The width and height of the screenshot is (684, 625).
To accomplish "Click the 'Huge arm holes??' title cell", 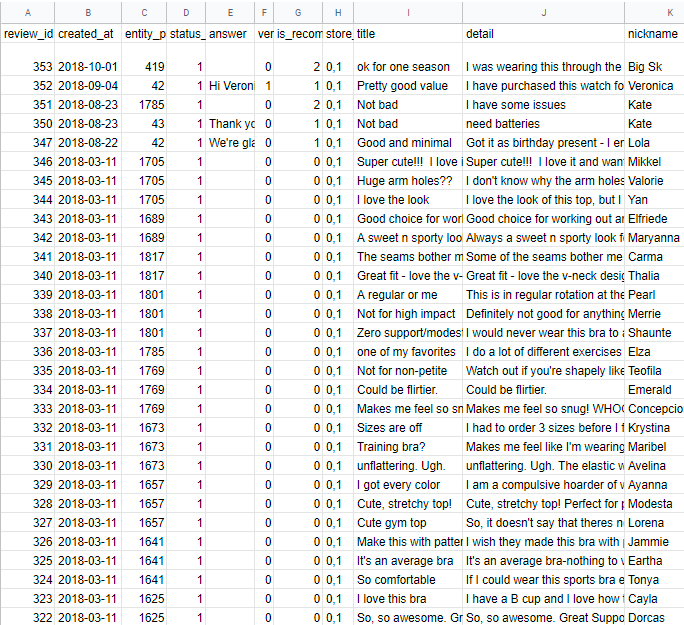I will 408,181.
